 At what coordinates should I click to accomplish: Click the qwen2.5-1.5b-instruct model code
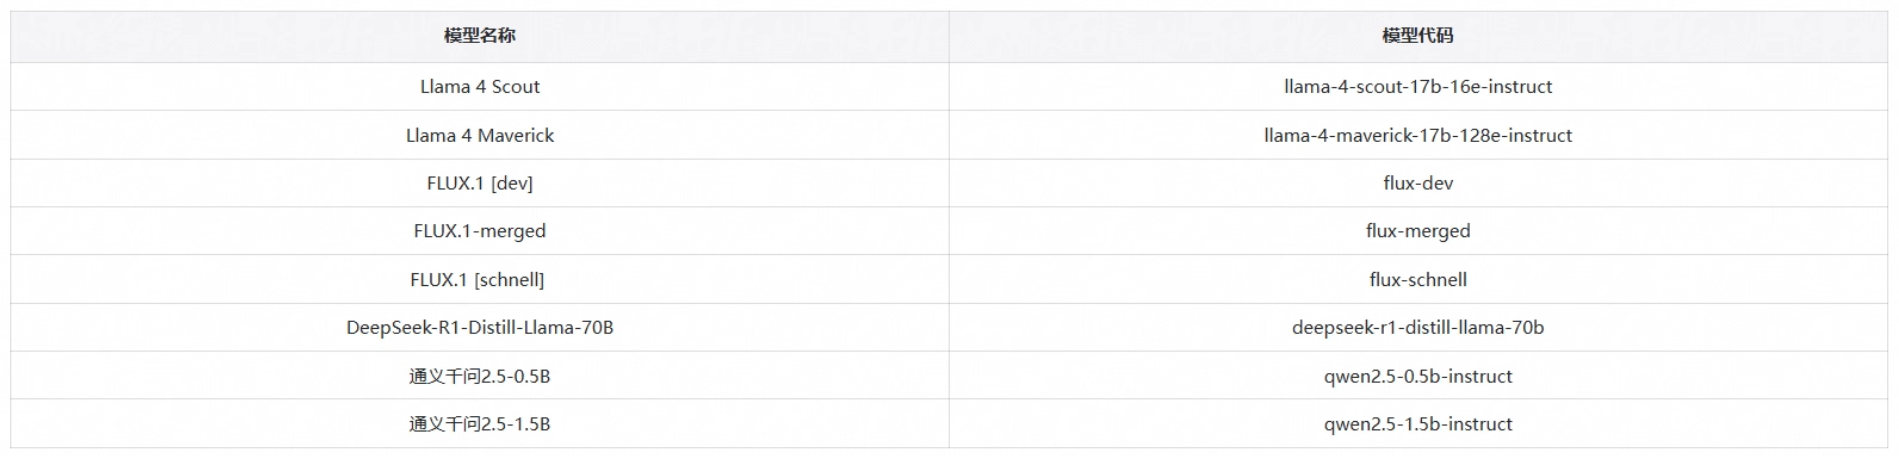(1417, 424)
